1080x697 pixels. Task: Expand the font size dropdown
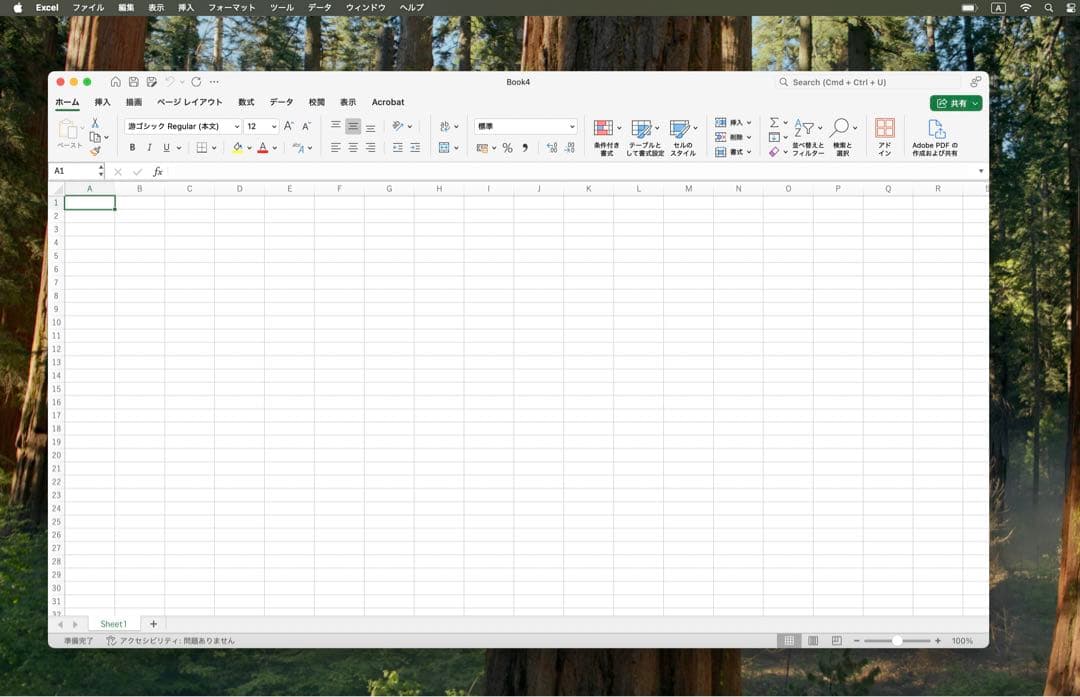[x=274, y=127]
